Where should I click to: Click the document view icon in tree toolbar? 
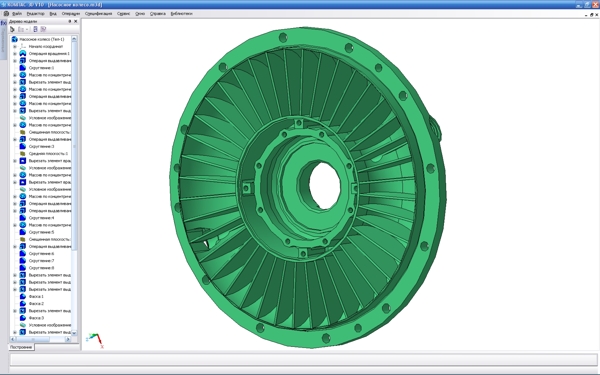click(x=35, y=29)
